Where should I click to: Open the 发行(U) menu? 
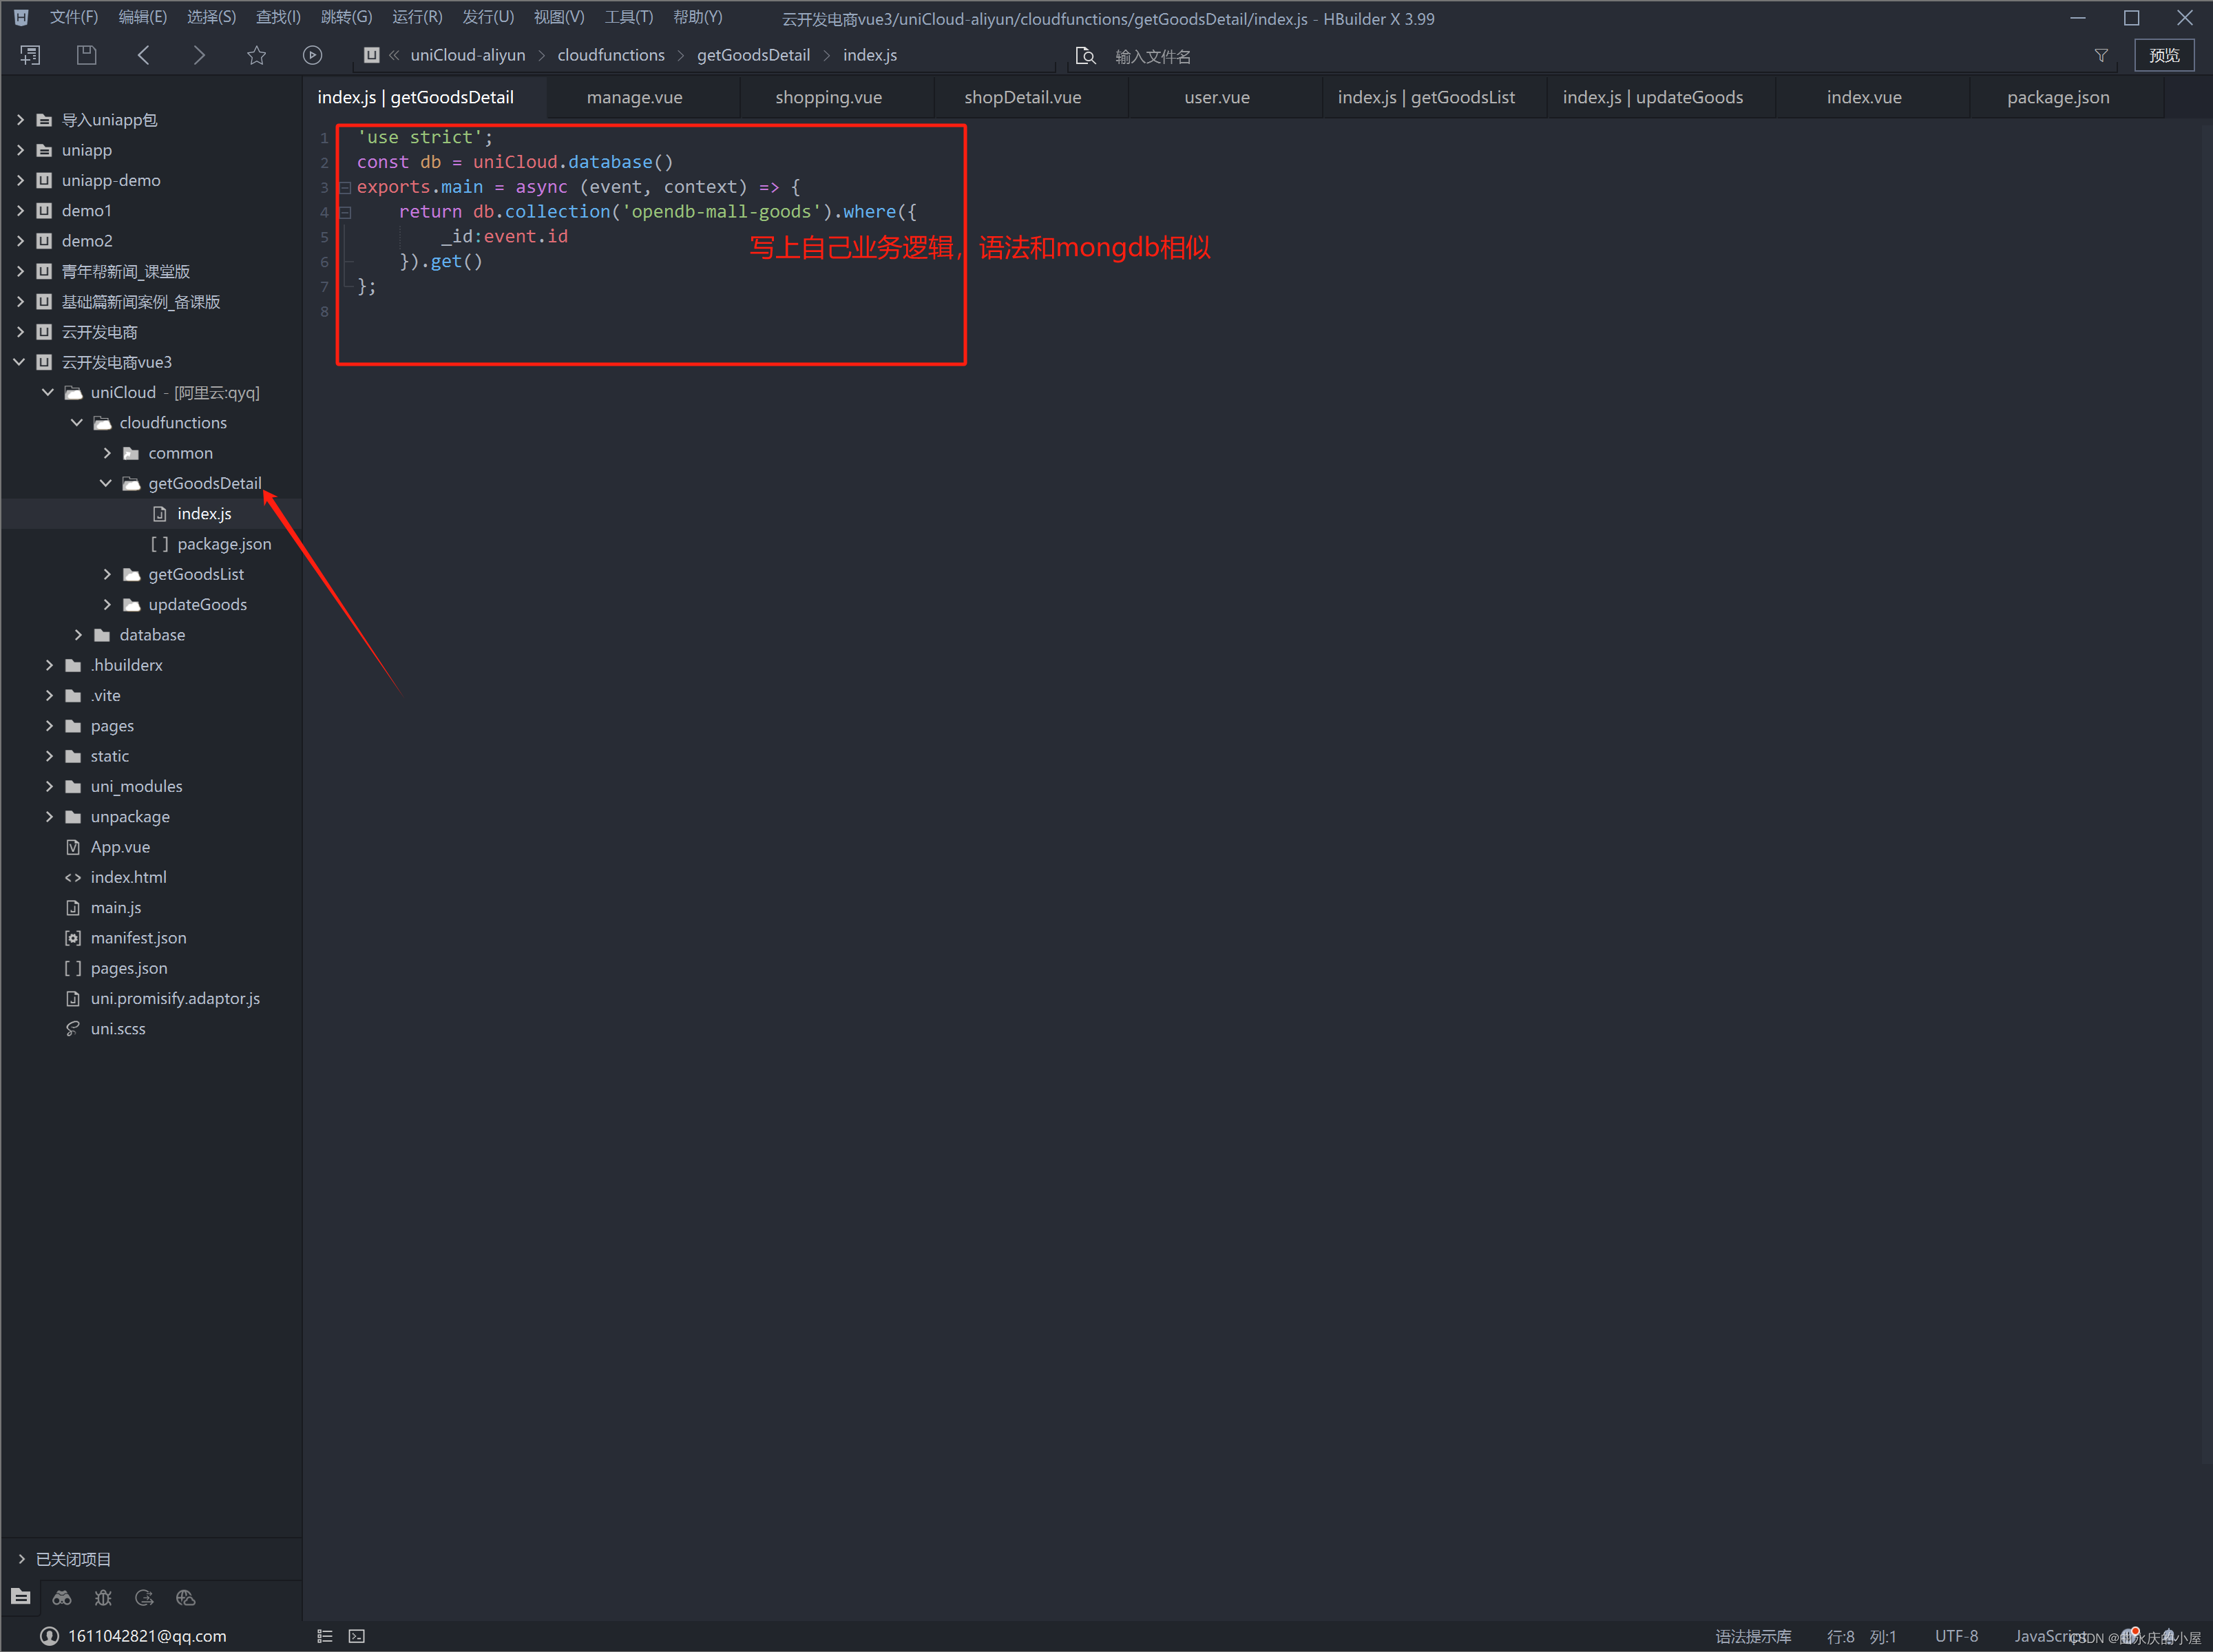[488, 17]
